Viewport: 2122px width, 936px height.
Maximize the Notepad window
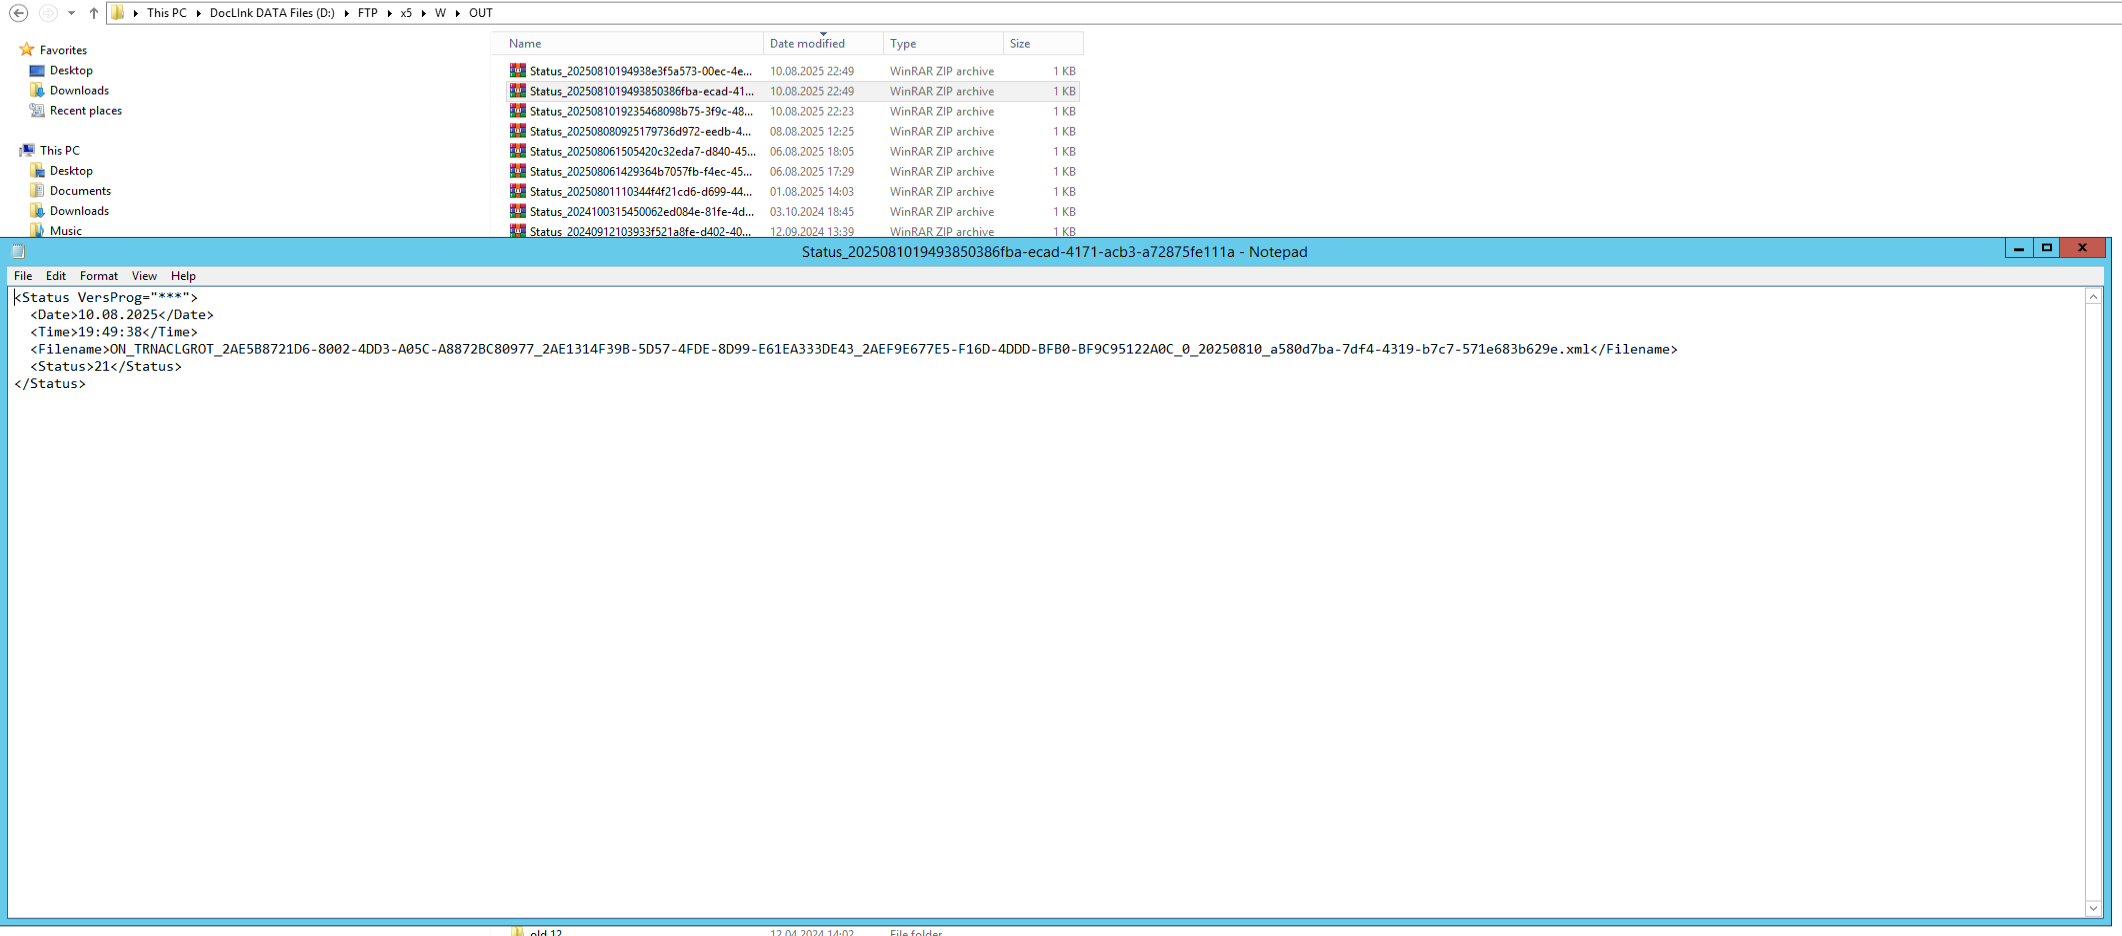click(x=2047, y=248)
